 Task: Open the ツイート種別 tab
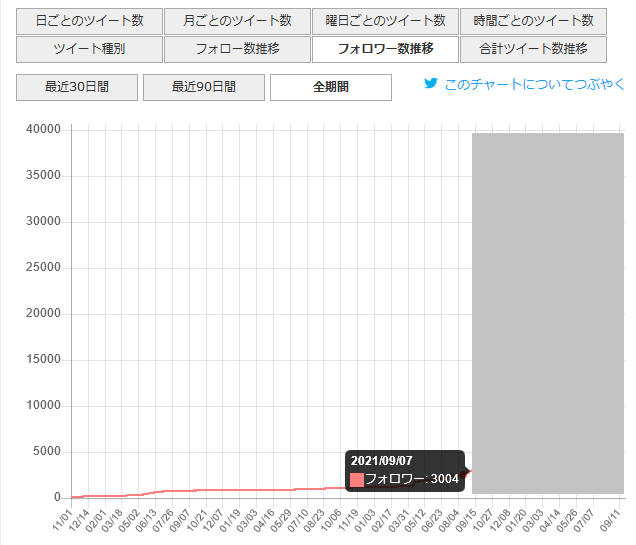[88, 49]
